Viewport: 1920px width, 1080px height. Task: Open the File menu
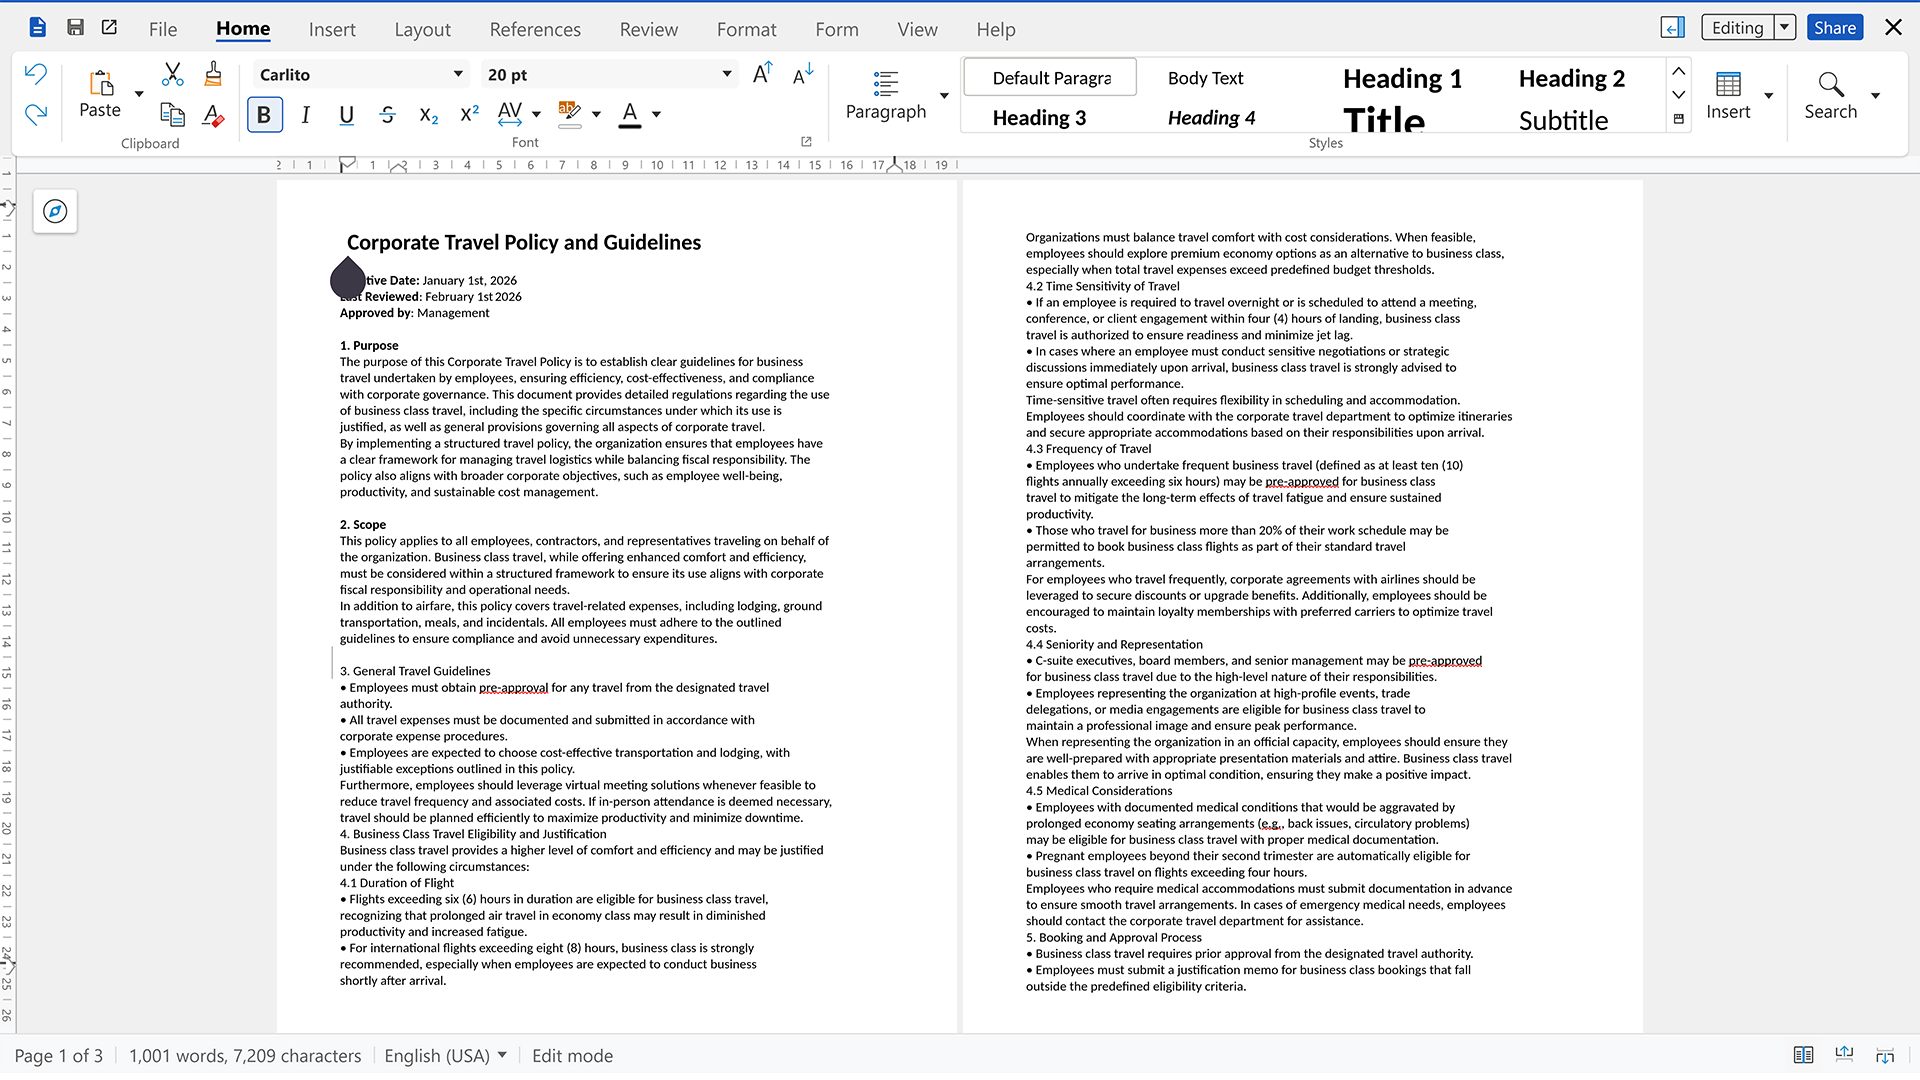pyautogui.click(x=163, y=29)
